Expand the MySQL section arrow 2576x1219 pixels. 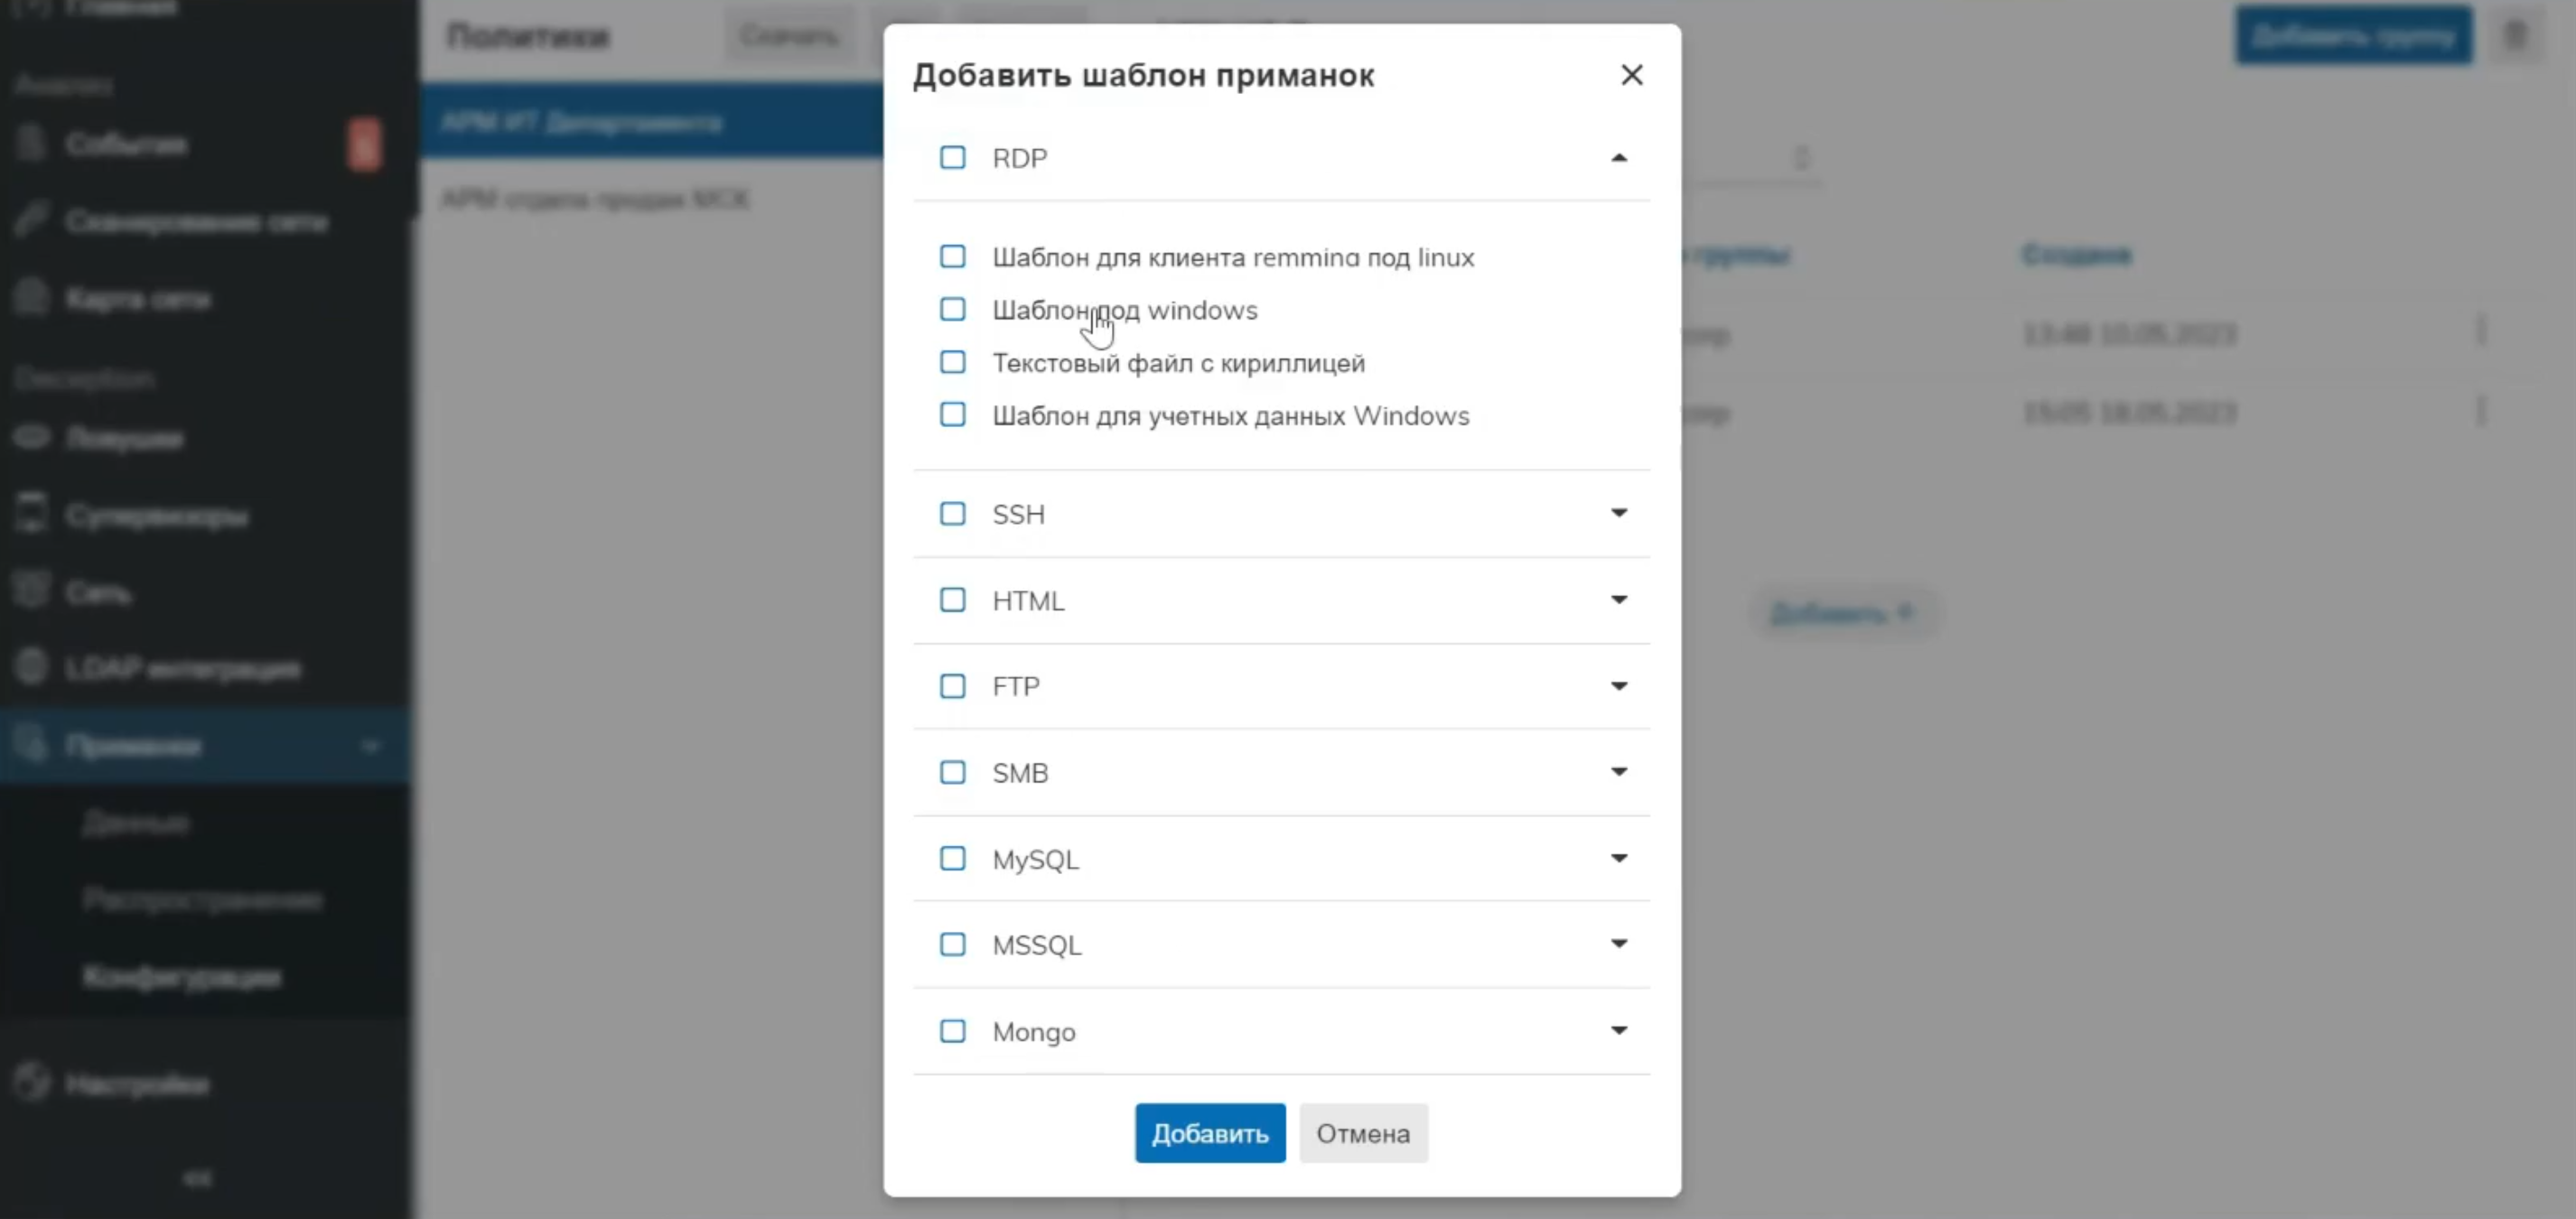click(1618, 858)
